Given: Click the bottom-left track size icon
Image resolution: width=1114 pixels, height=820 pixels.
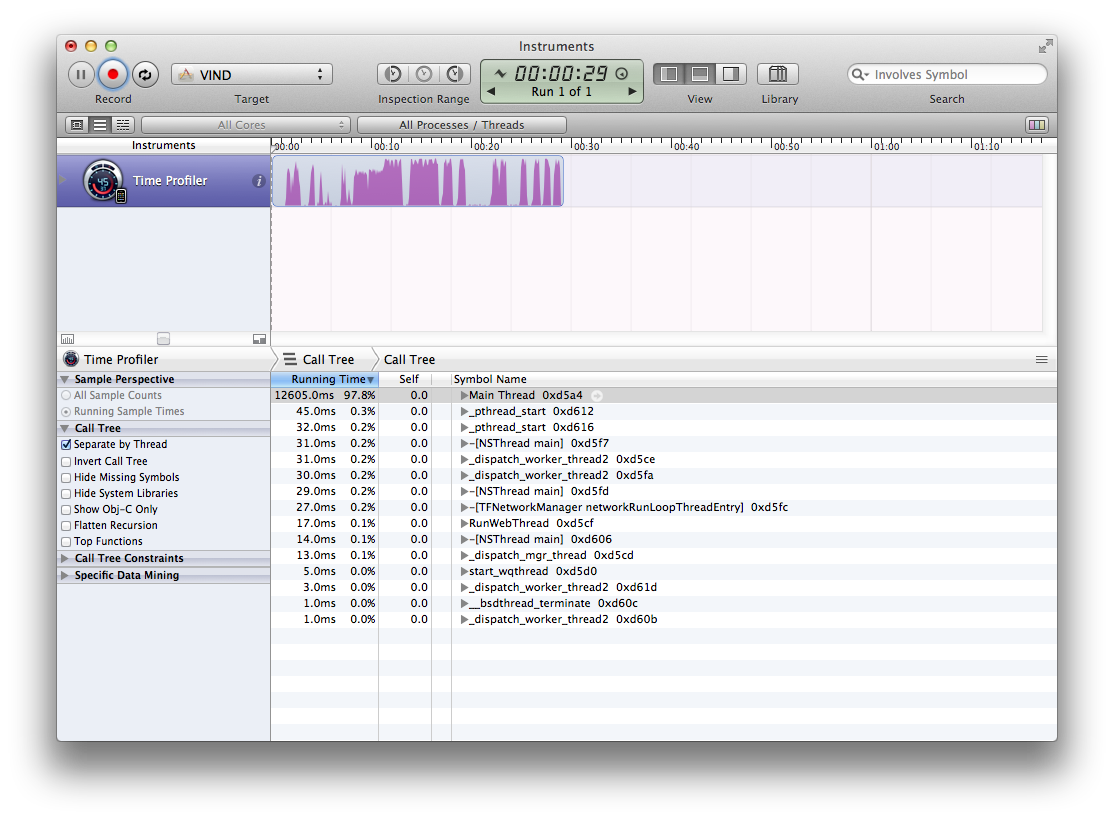Looking at the screenshot, I should [x=67, y=339].
